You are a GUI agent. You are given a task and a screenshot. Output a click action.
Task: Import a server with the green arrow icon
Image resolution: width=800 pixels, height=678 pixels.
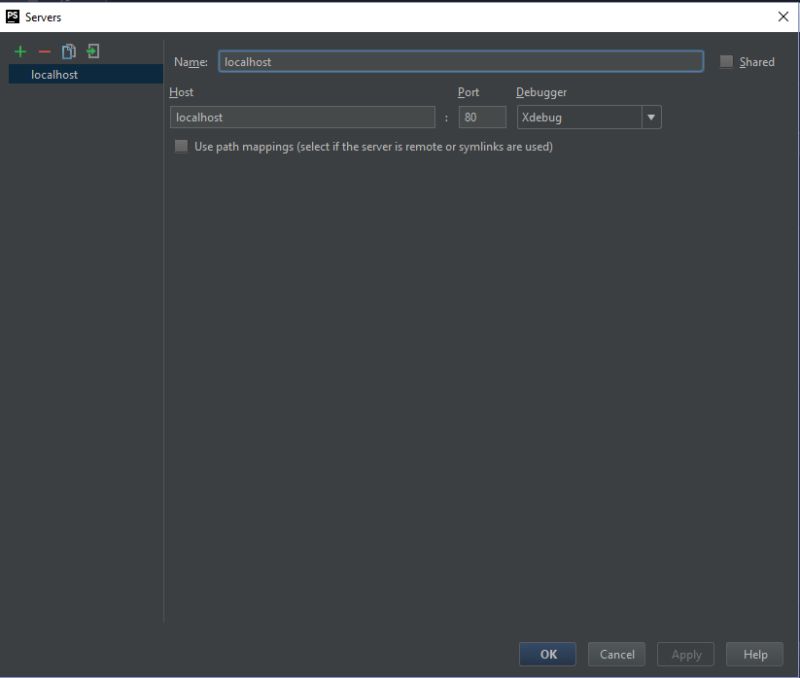pos(93,51)
